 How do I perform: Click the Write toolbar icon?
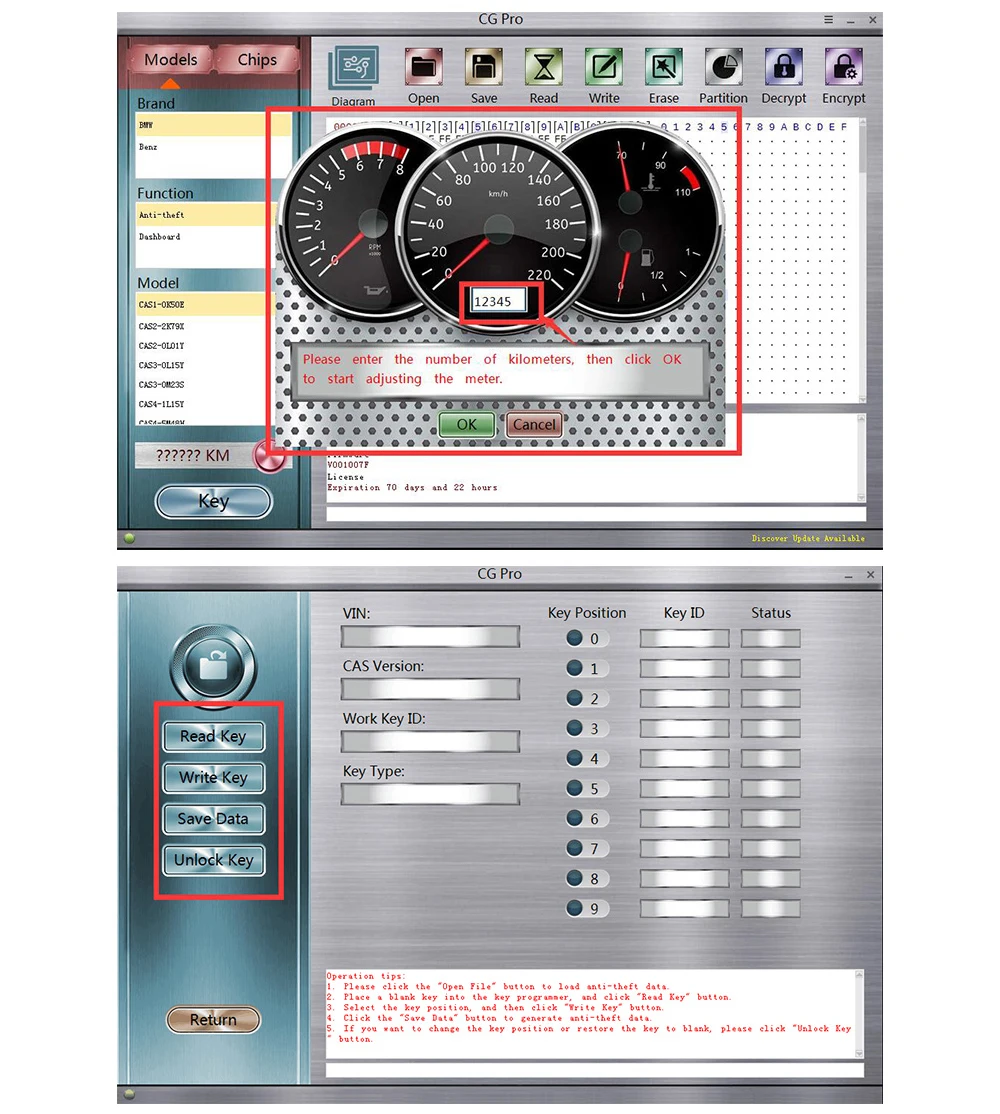(x=604, y=67)
